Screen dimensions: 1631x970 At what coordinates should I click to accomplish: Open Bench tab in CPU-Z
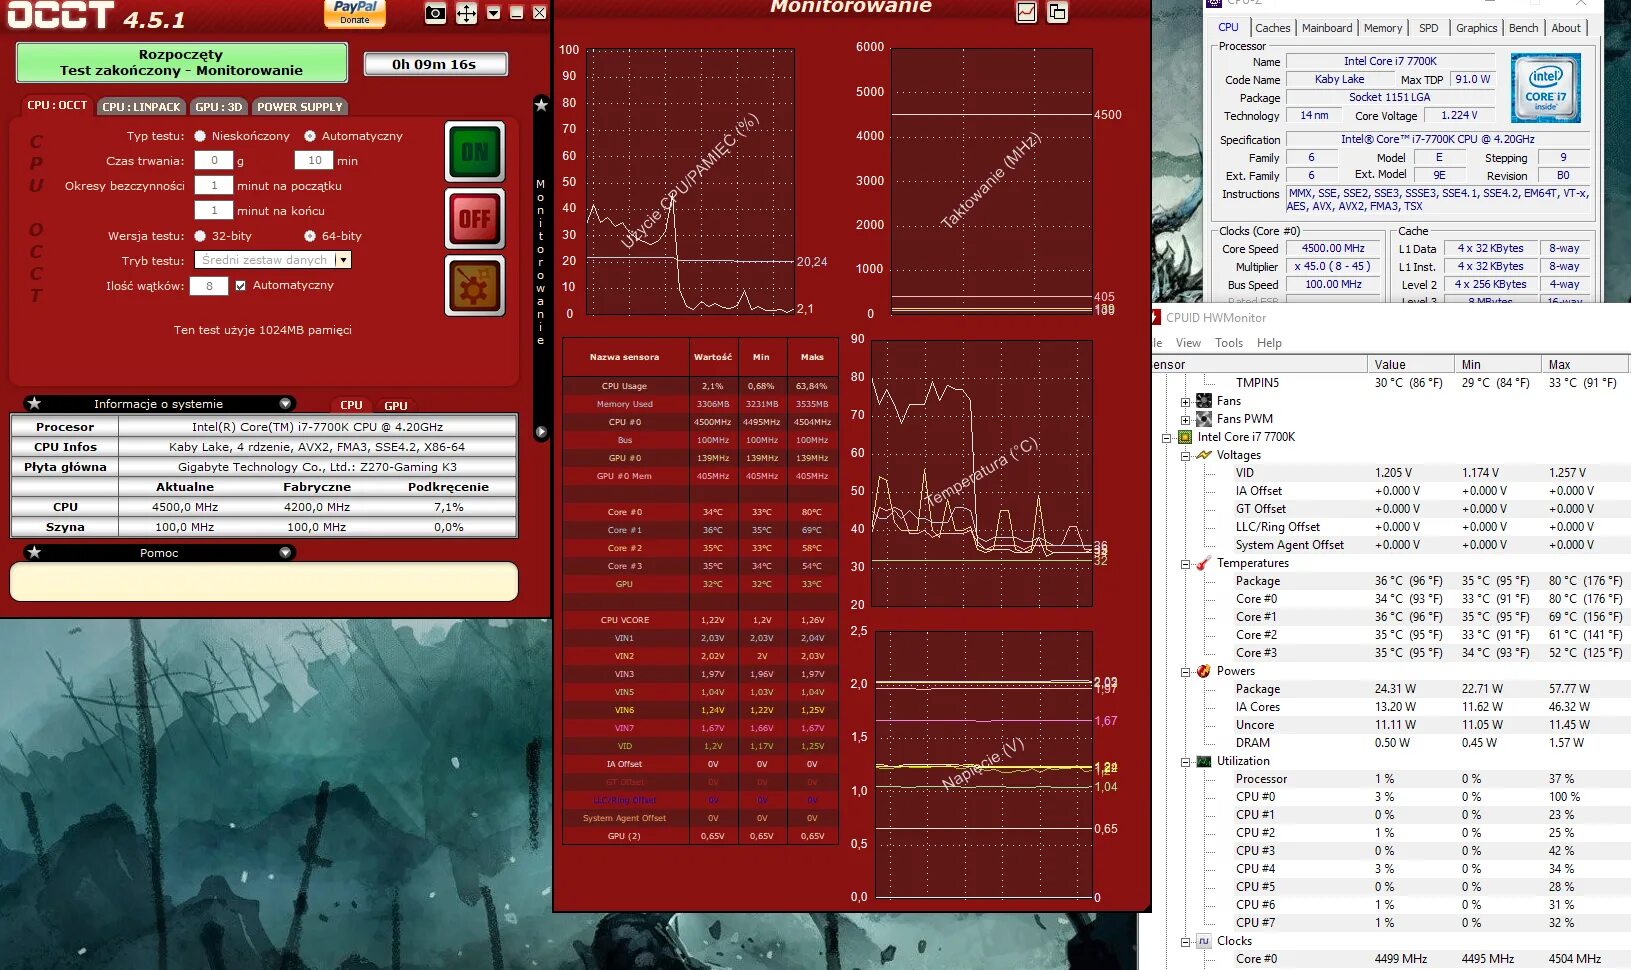(x=1523, y=28)
